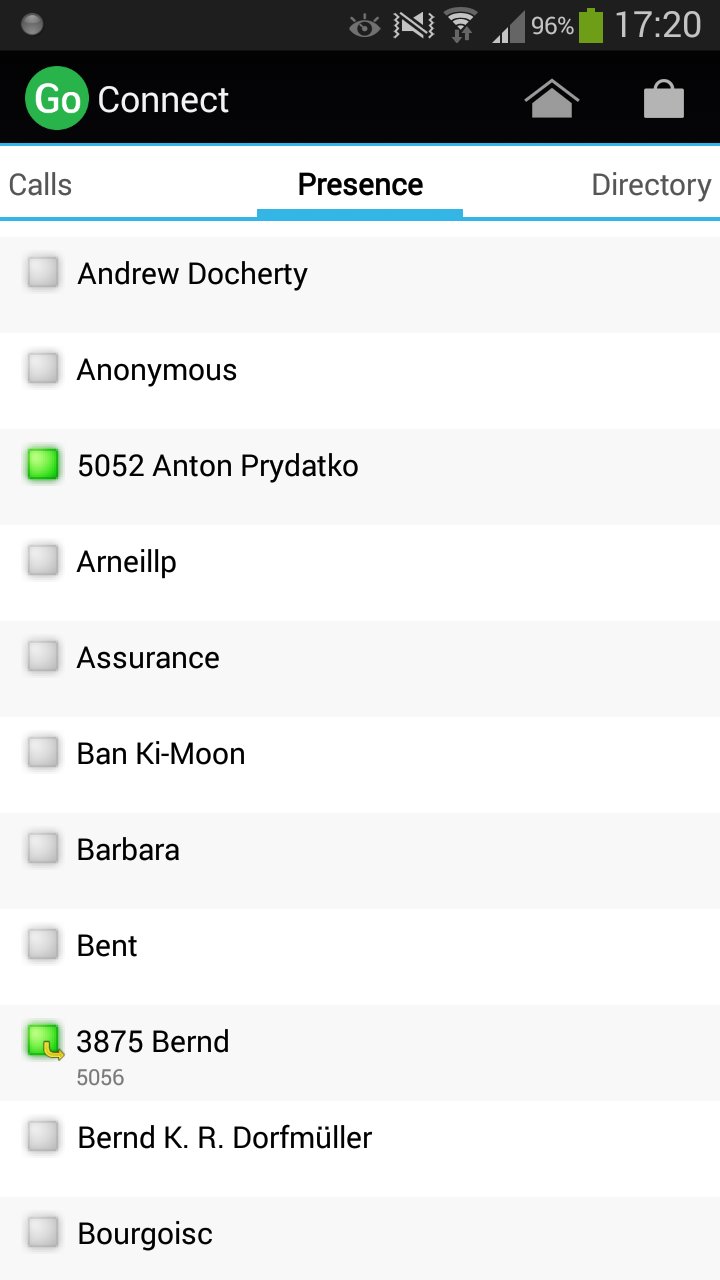Tap the Go Connect app logo
This screenshot has width=720, height=1280.
click(x=57, y=99)
